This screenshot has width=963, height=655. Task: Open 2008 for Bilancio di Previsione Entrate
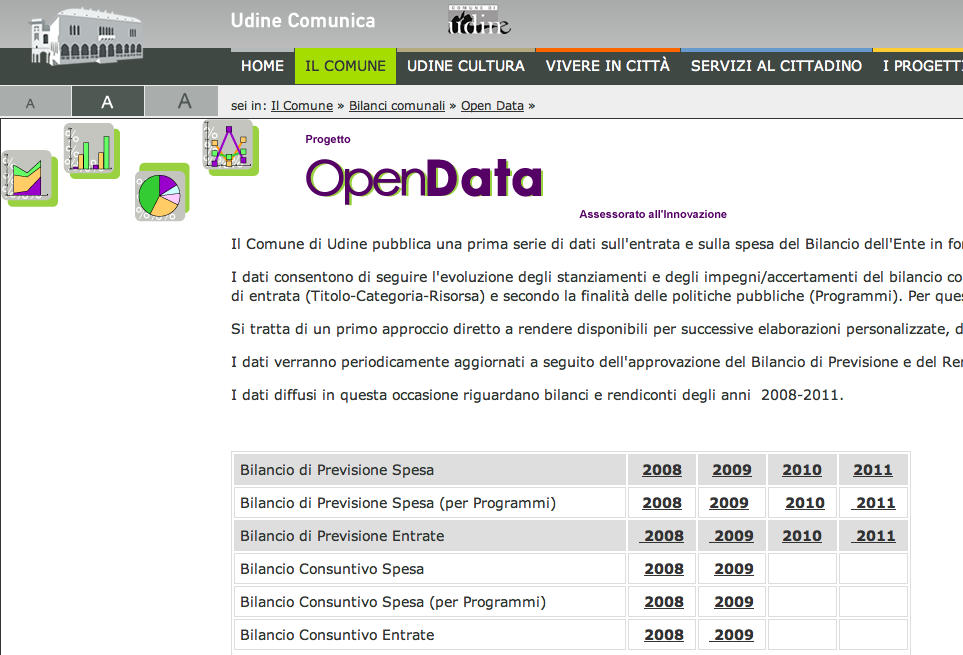coord(662,536)
